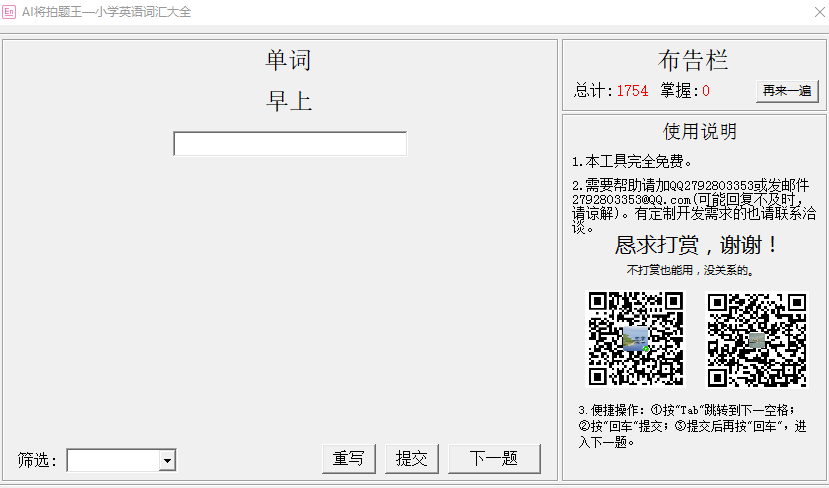Click the 恳求打赏，谢谢！ text
The image size is (829, 488).
tap(696, 245)
